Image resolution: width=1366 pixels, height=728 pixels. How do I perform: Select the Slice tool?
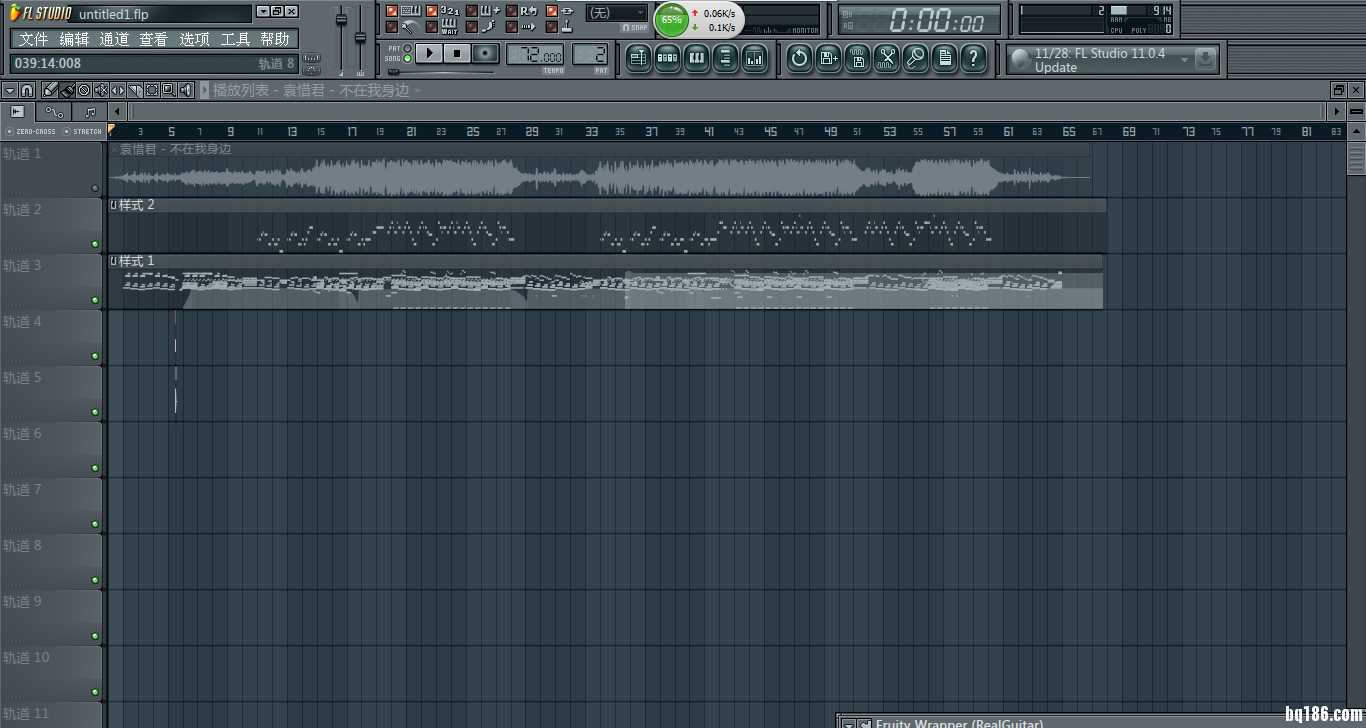(135, 90)
